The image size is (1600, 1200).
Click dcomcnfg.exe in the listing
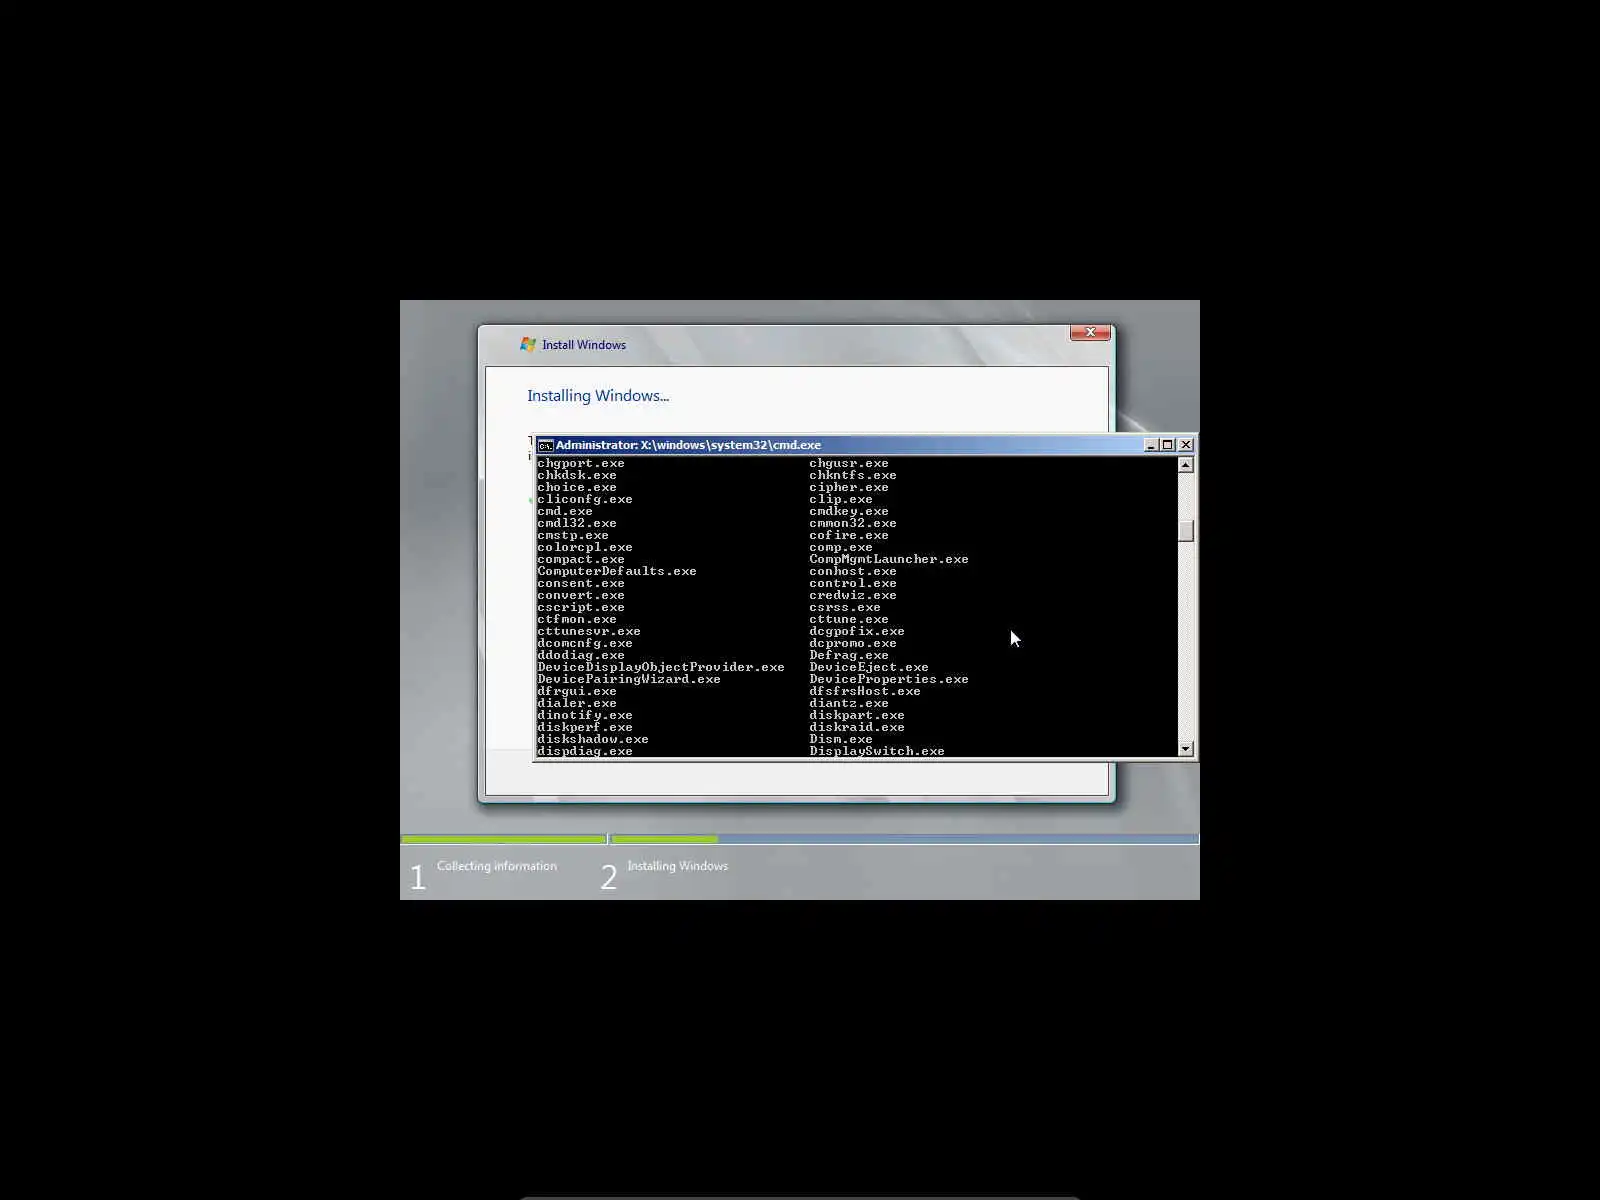click(x=585, y=643)
